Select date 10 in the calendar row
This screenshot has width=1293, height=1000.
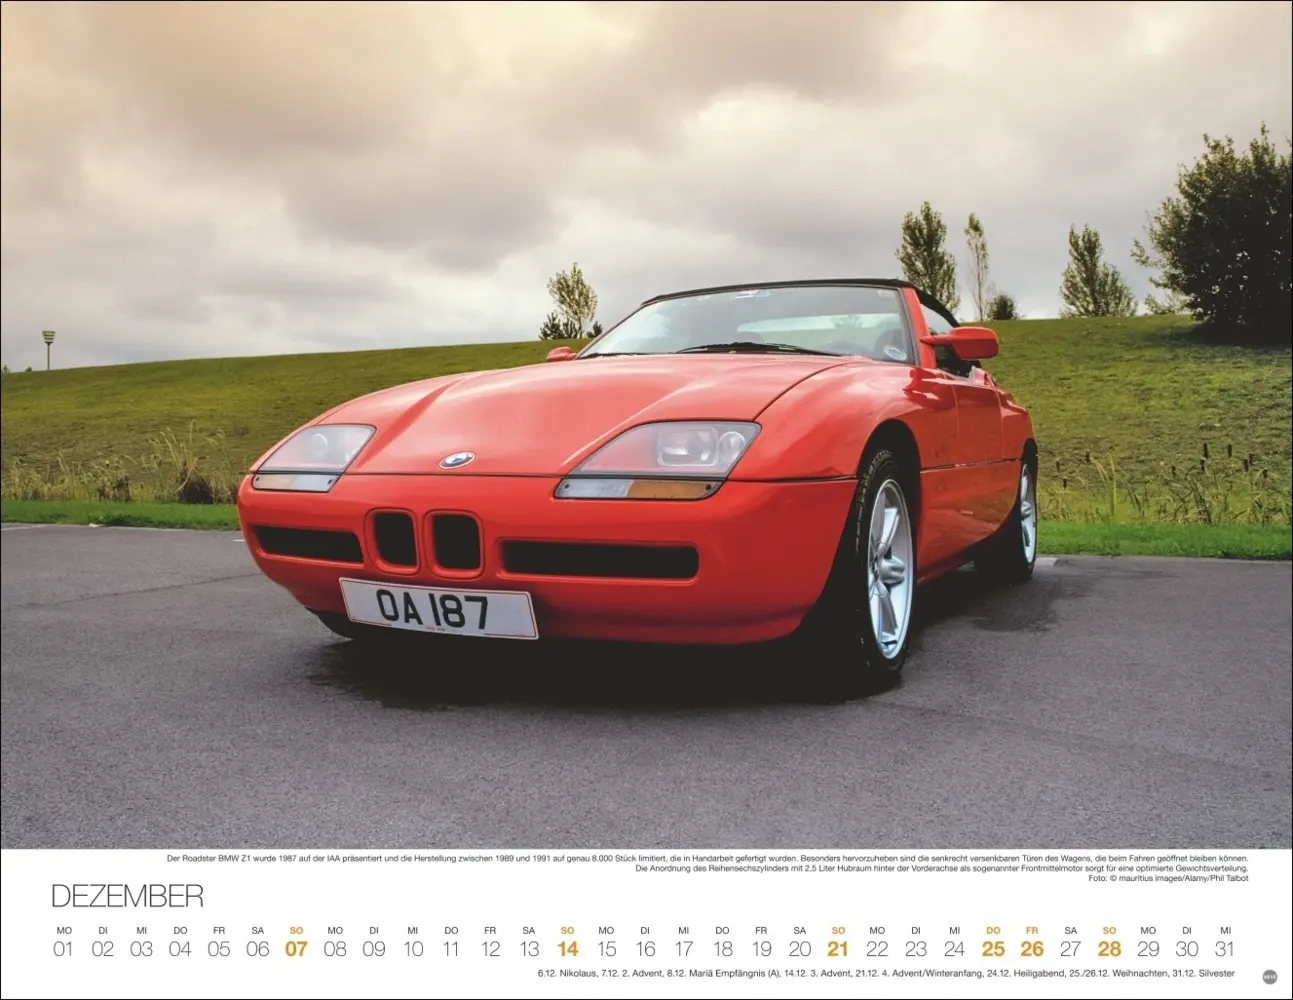pyautogui.click(x=413, y=949)
